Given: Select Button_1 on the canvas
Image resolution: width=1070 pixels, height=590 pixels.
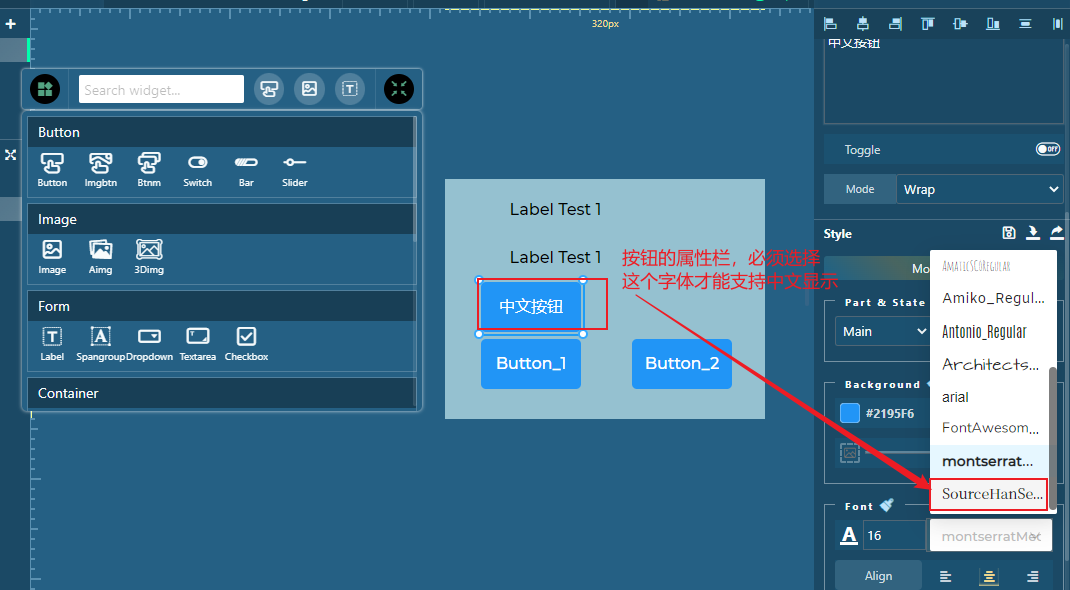Looking at the screenshot, I should click(x=531, y=364).
